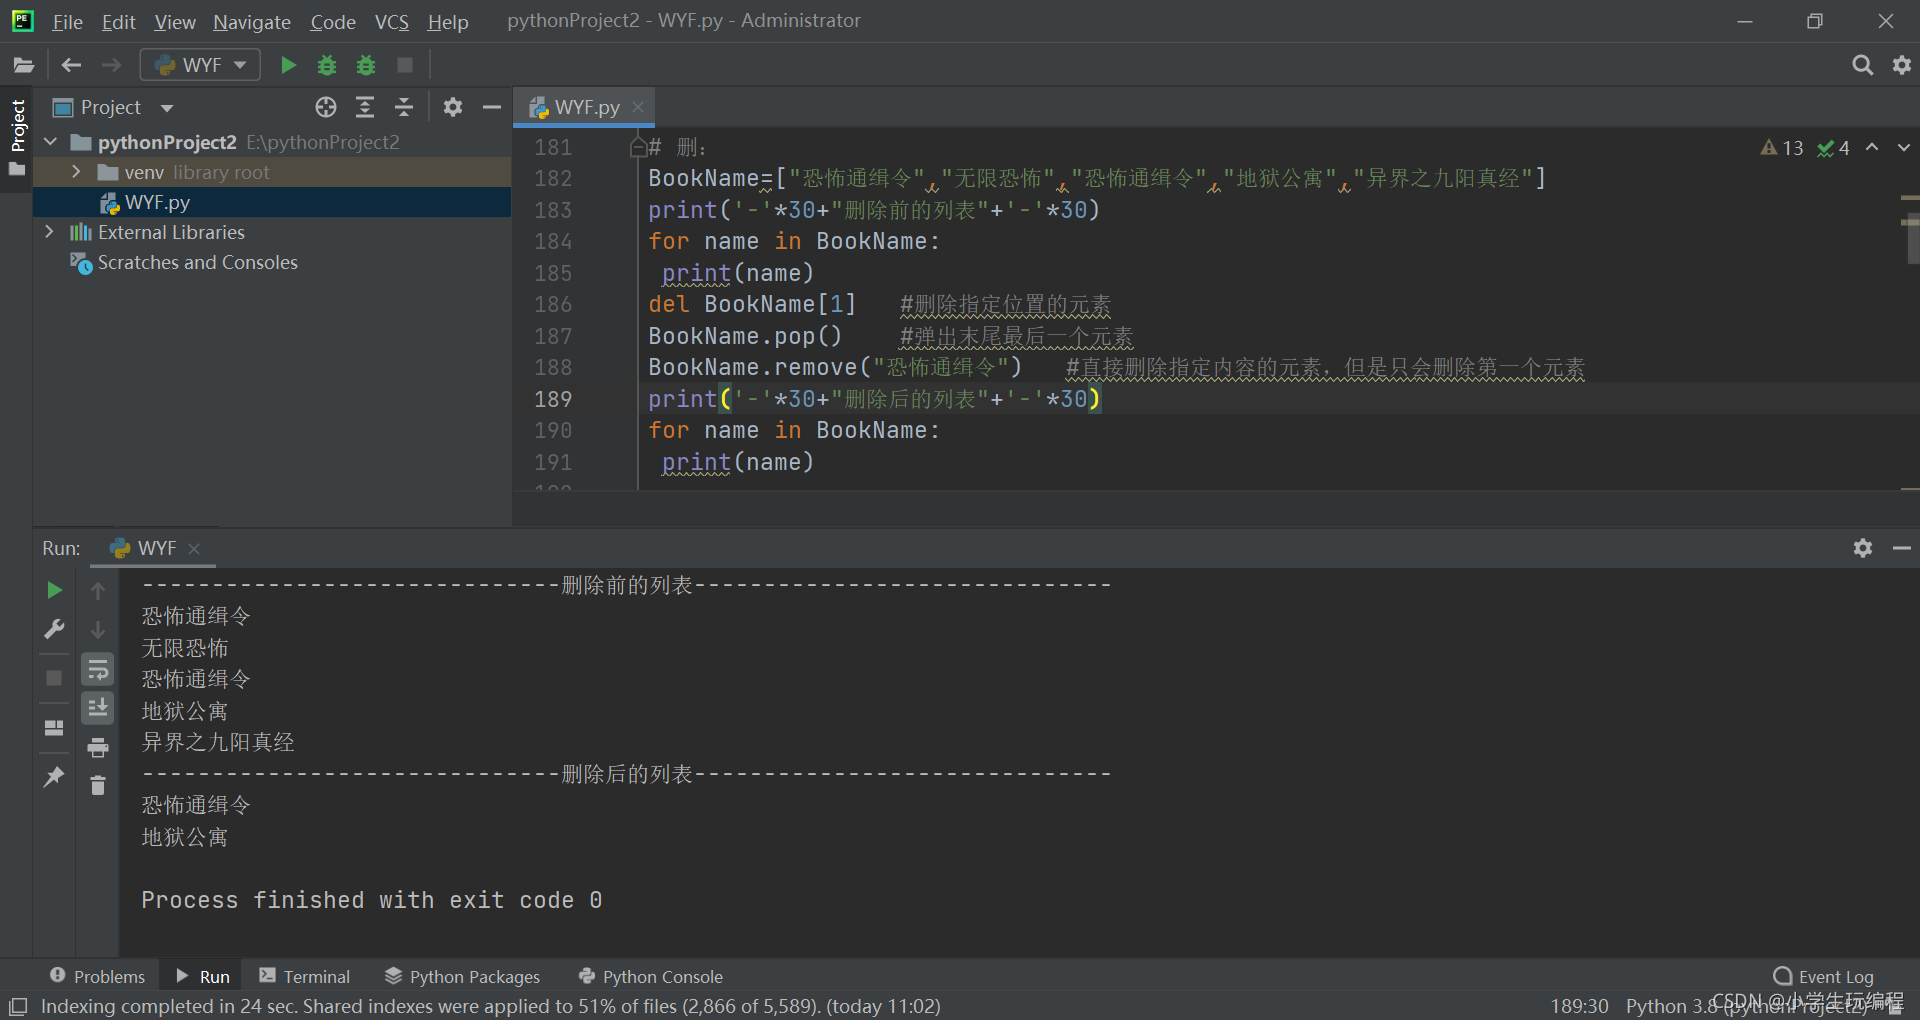The height and width of the screenshot is (1020, 1920).
Task: Debug WYF with the bug icon
Action: coord(327,65)
